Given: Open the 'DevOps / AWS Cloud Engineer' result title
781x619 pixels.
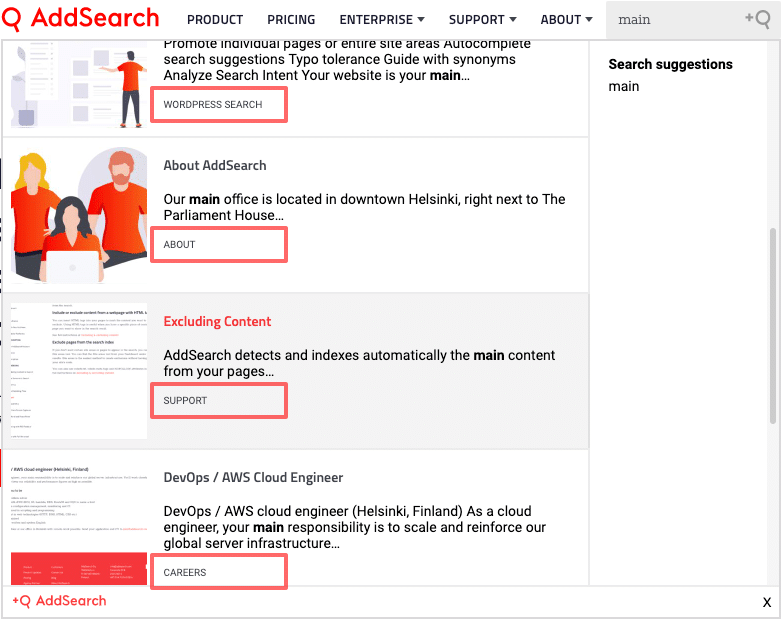Looking at the screenshot, I should (253, 478).
